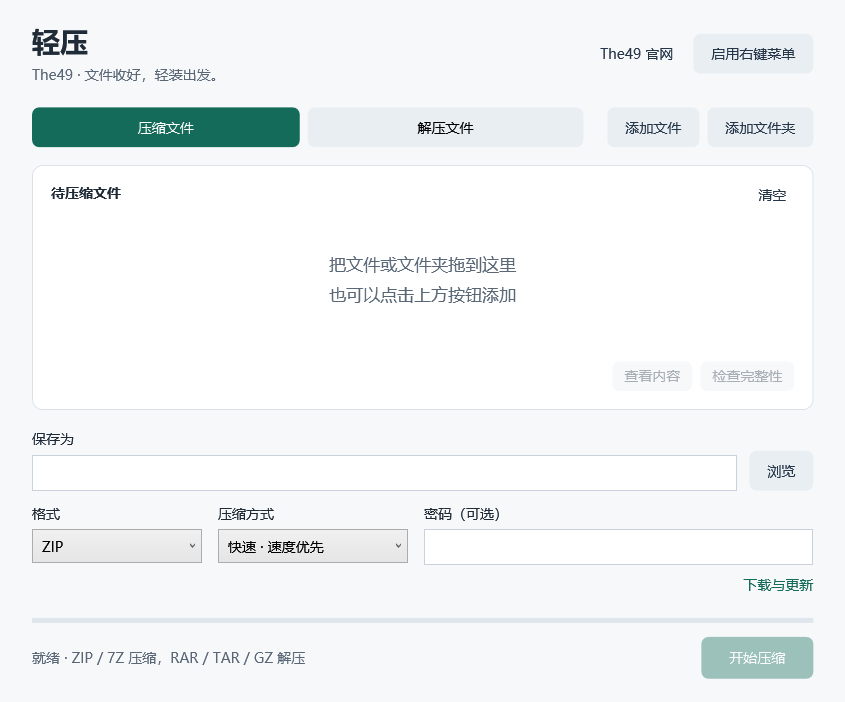The image size is (845, 702).
Task: Open the The49 官网 link
Action: 636,54
